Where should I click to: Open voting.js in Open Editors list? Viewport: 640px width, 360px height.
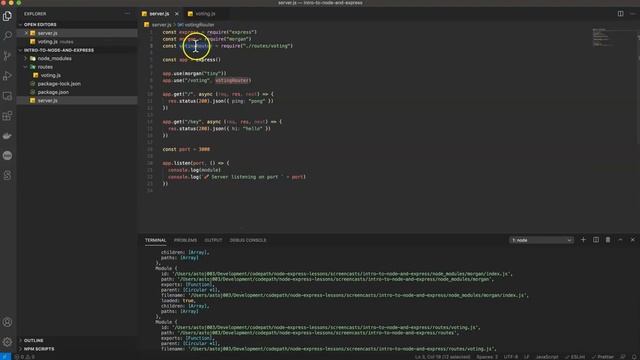(x=48, y=42)
